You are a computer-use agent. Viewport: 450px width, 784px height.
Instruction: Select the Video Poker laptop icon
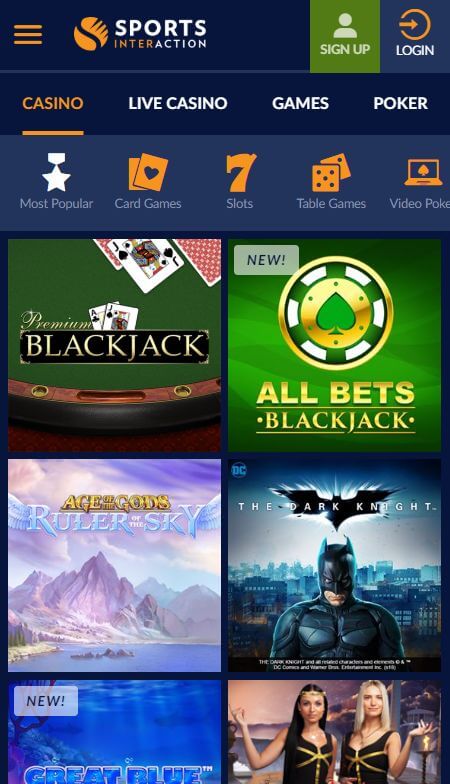tap(424, 172)
